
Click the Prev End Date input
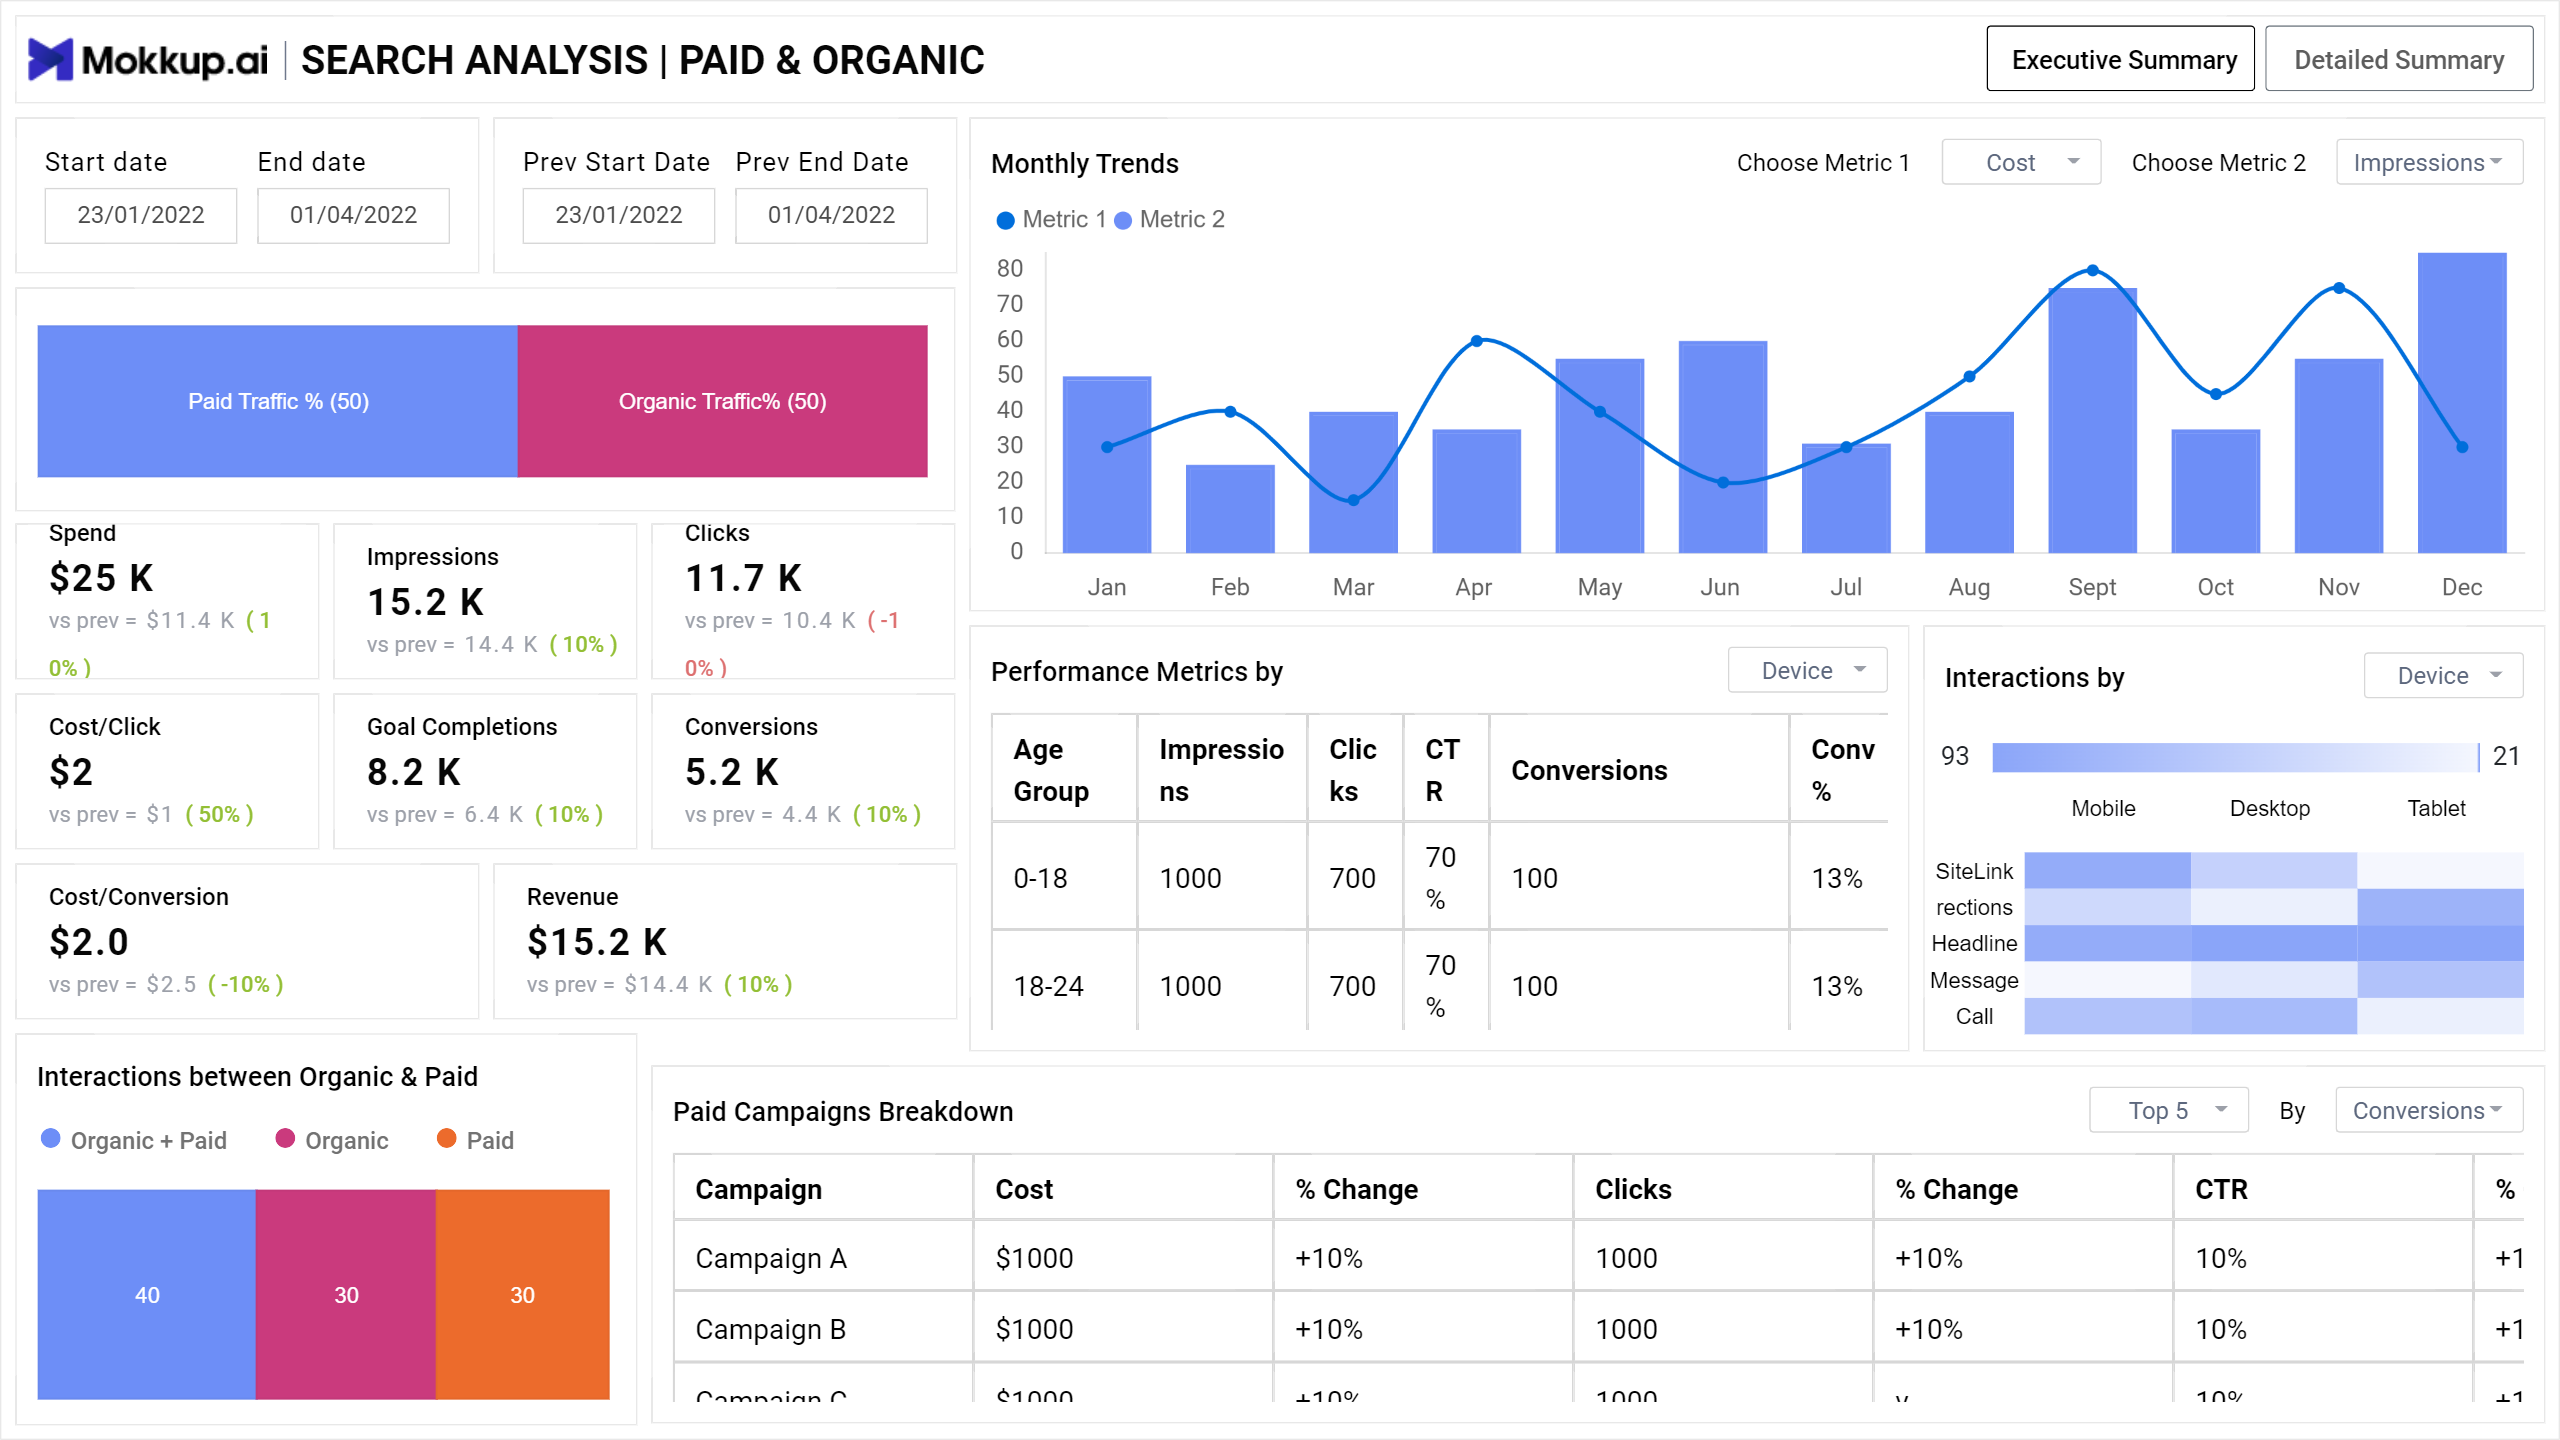coord(831,215)
